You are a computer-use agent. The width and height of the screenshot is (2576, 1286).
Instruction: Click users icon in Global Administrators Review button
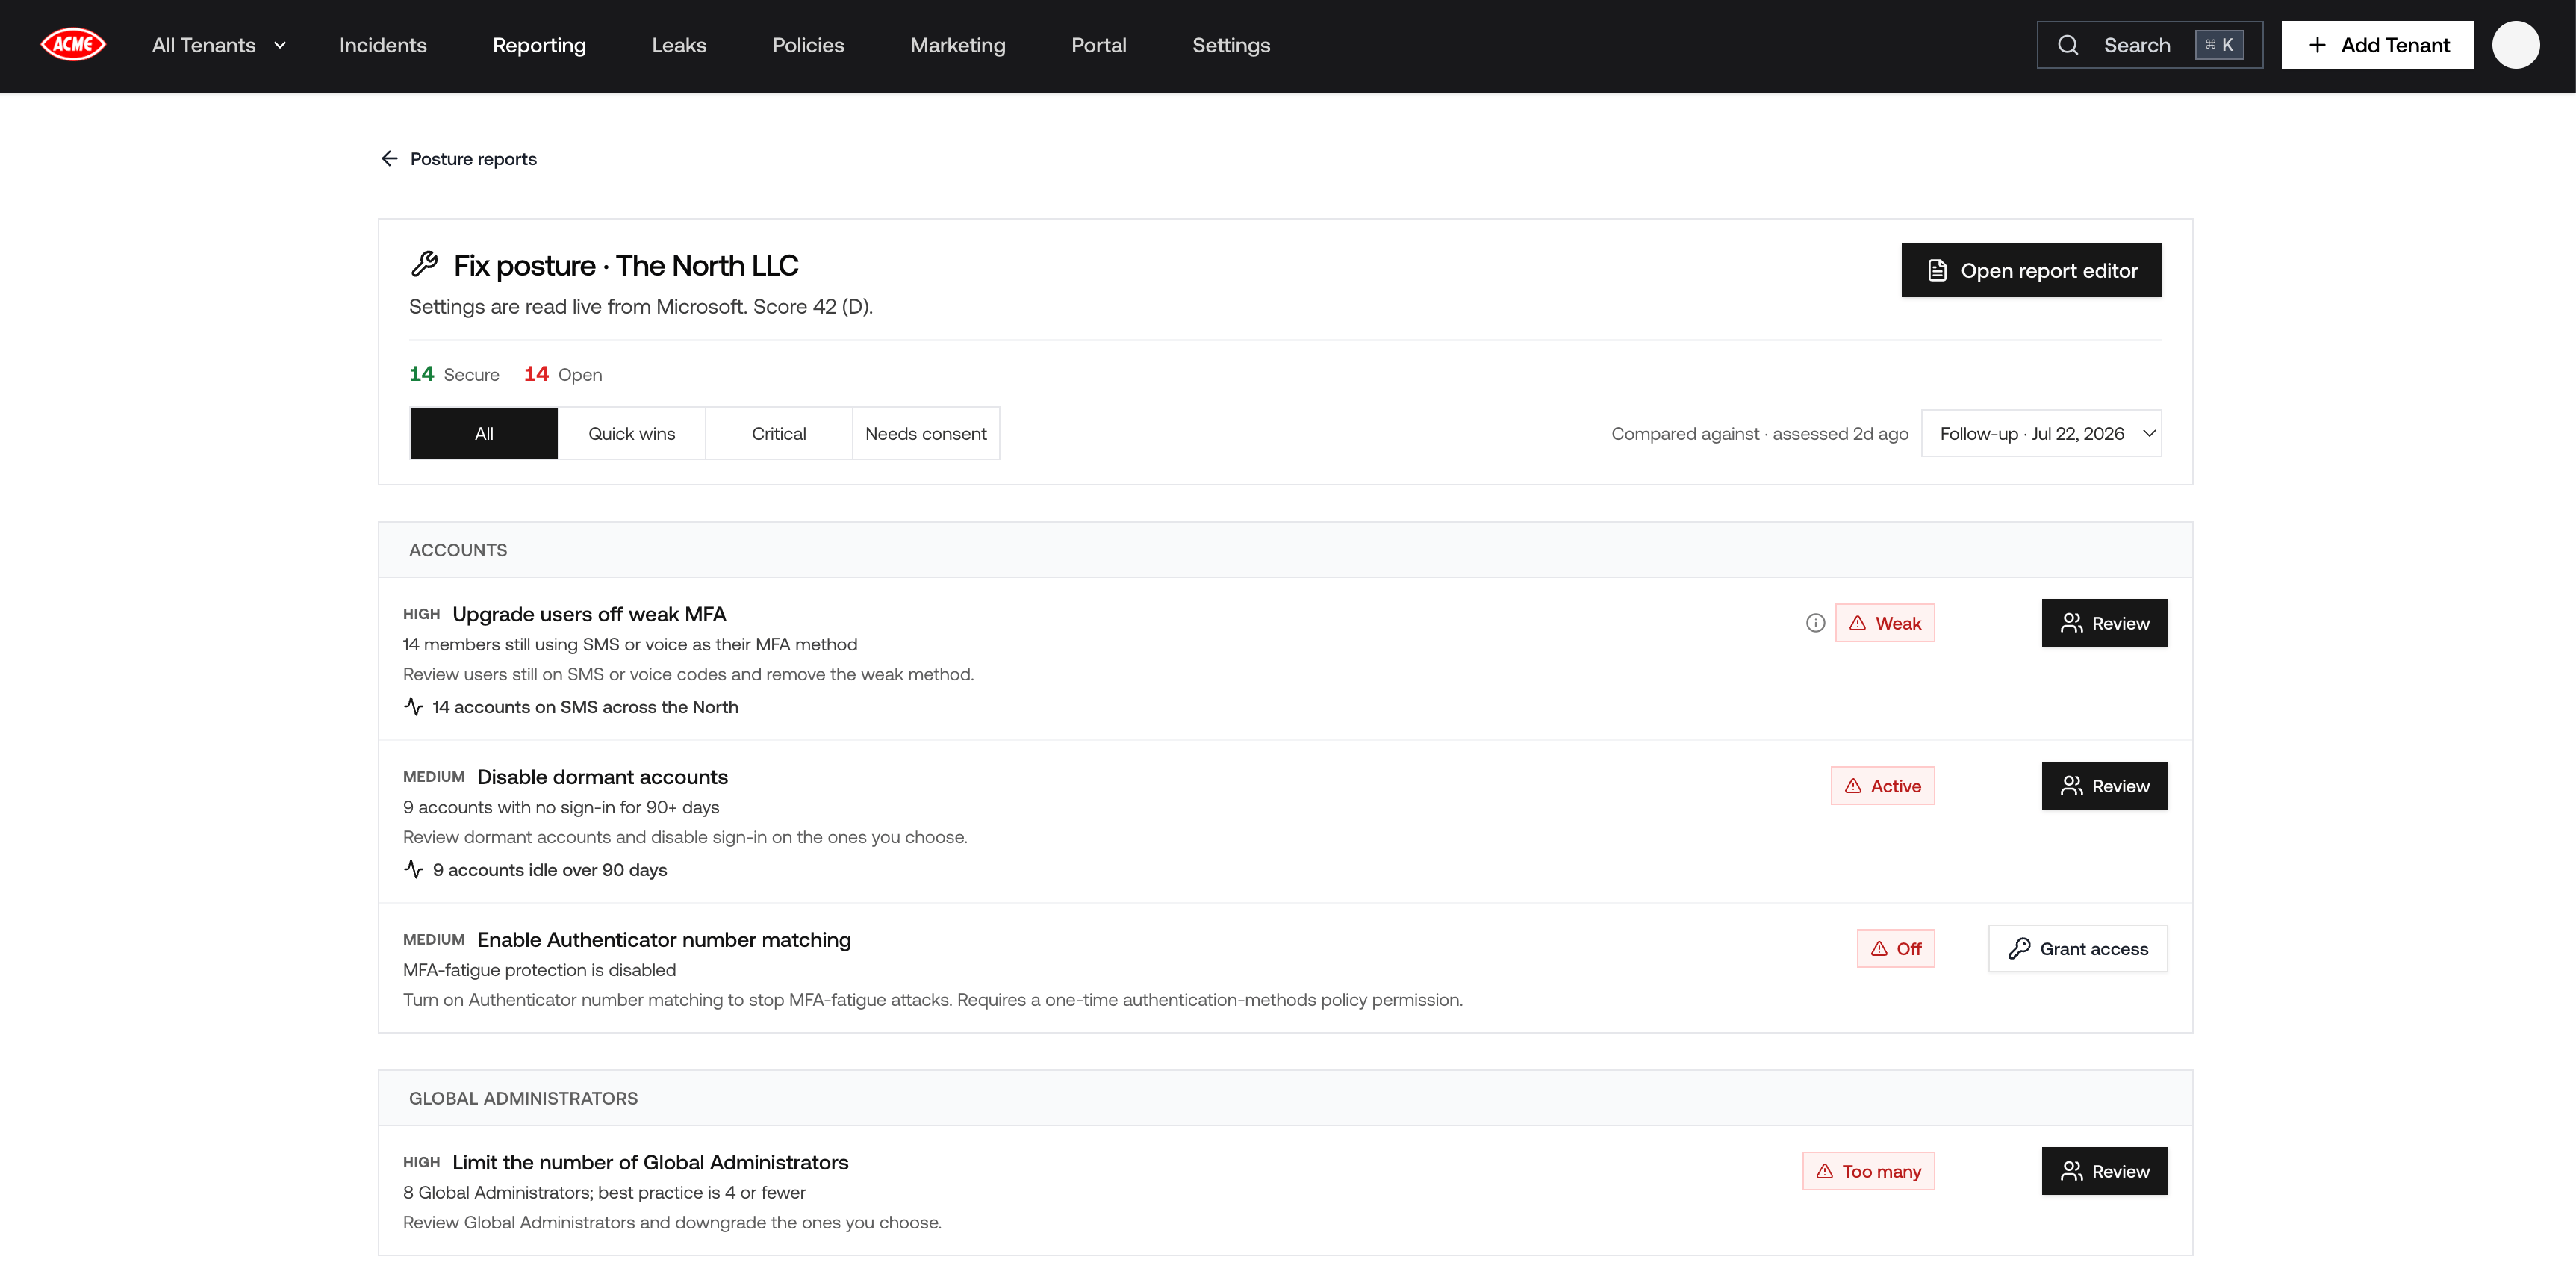[x=2071, y=1171]
